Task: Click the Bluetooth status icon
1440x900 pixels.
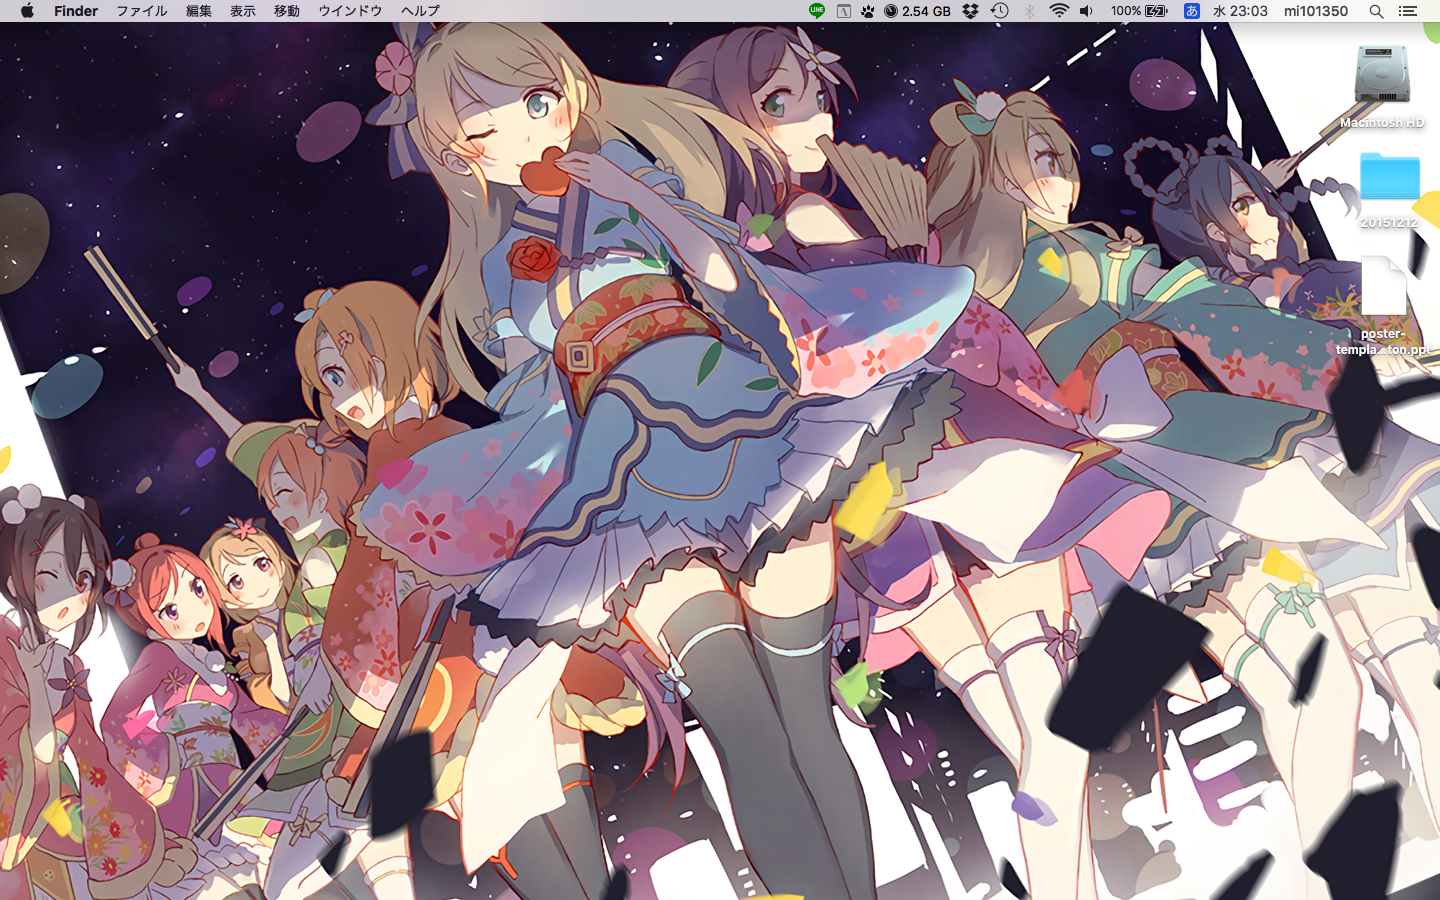Action: (x=1029, y=11)
